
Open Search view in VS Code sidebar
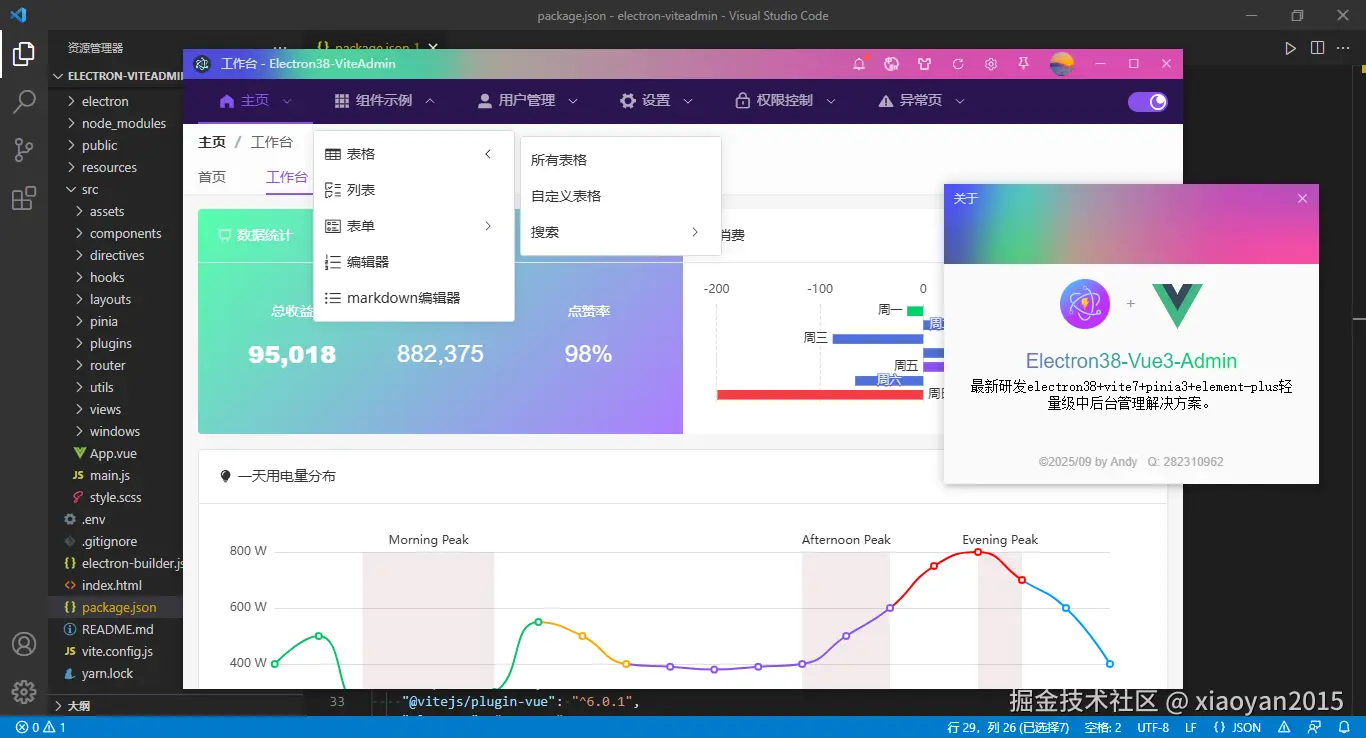point(23,101)
